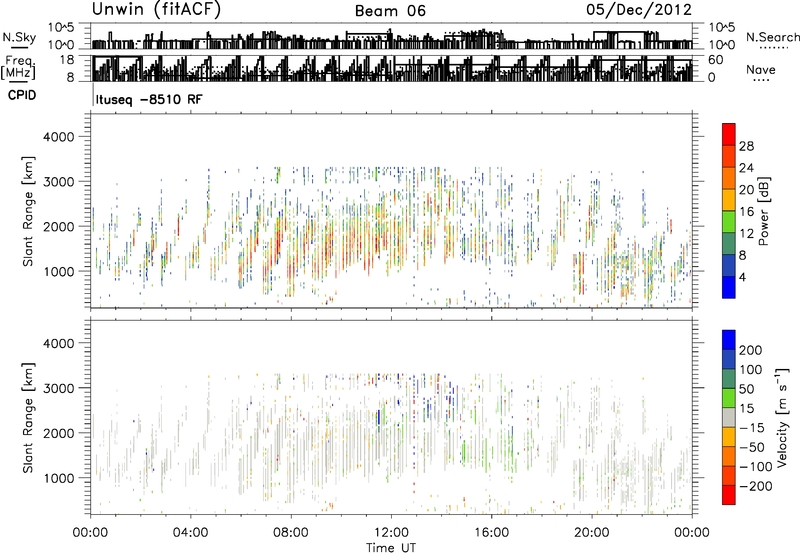The image size is (800, 554).
Task: Click inside the Power range-time plot
Action: tap(391, 211)
